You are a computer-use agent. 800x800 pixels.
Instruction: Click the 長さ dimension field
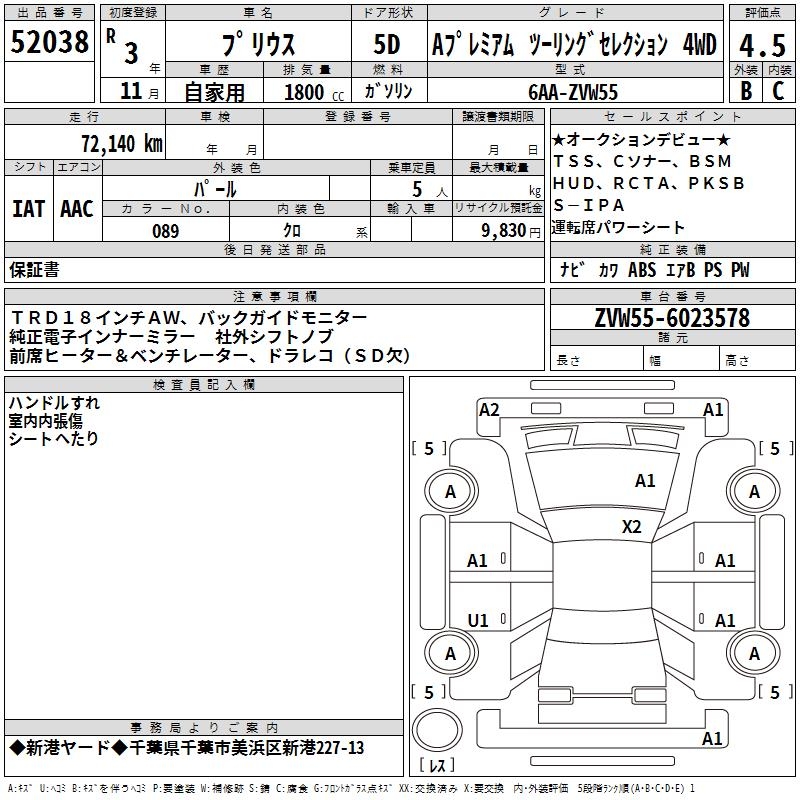(596, 360)
